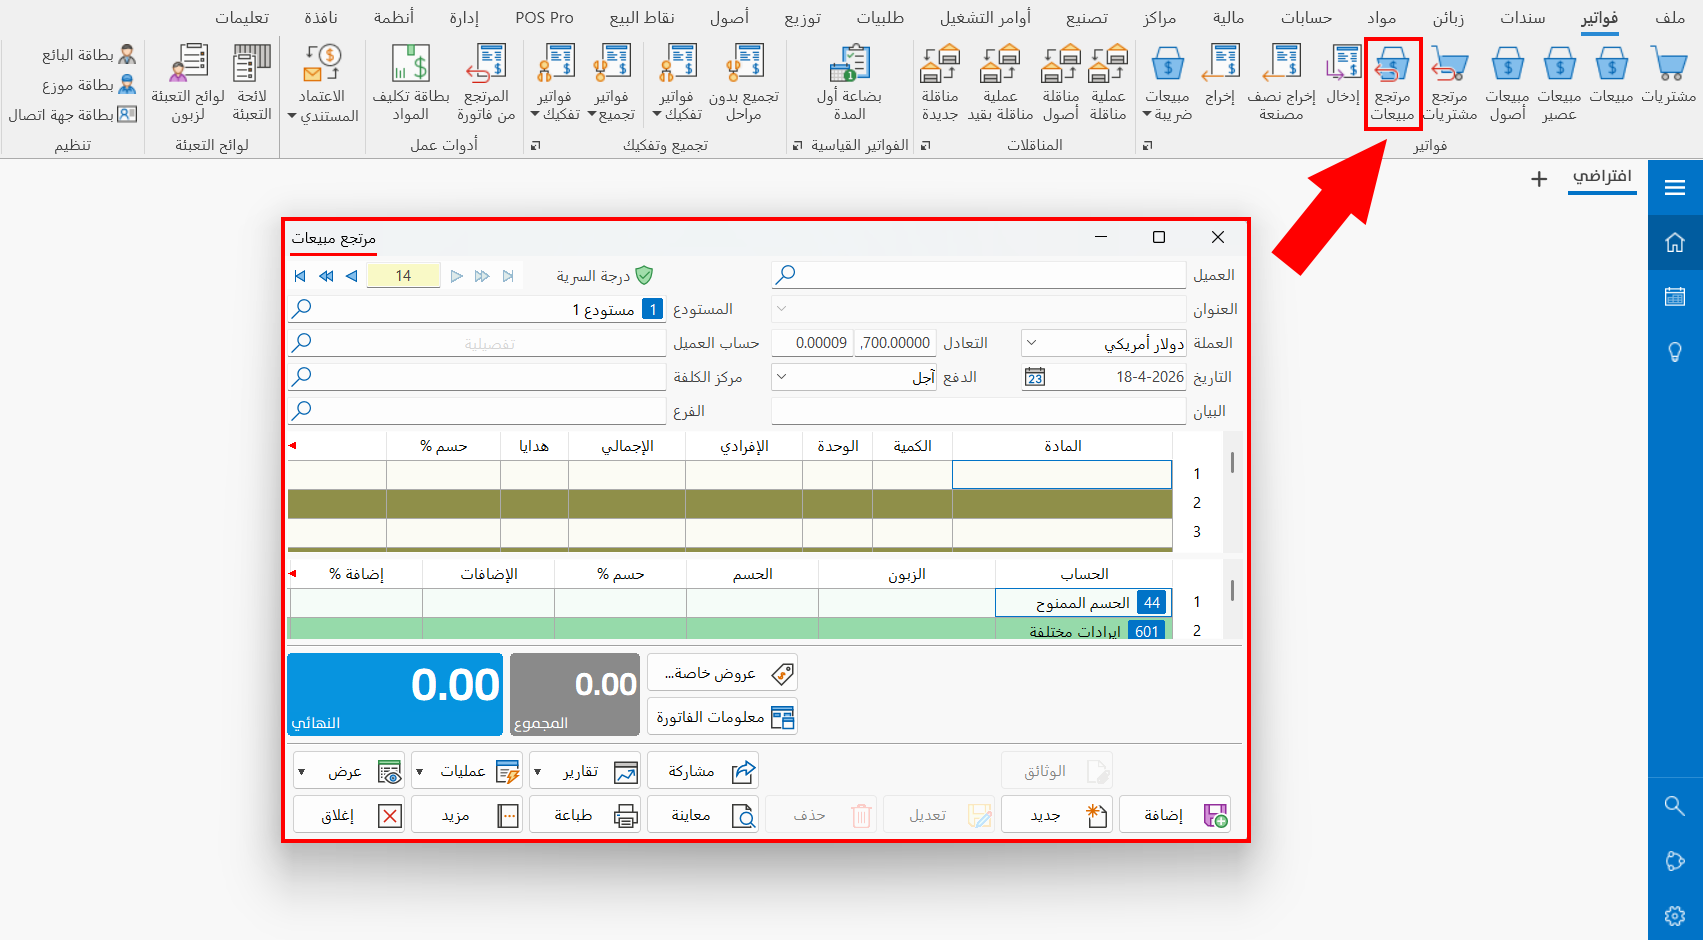Open the مبيعات أصول invoice icon
1703x940 pixels.
point(1507,84)
